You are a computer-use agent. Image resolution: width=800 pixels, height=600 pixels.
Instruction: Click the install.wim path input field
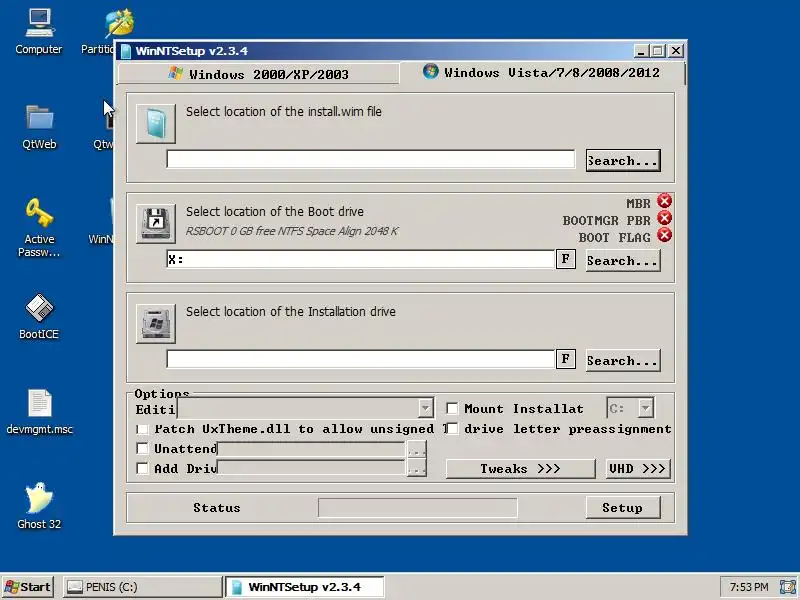coord(370,159)
